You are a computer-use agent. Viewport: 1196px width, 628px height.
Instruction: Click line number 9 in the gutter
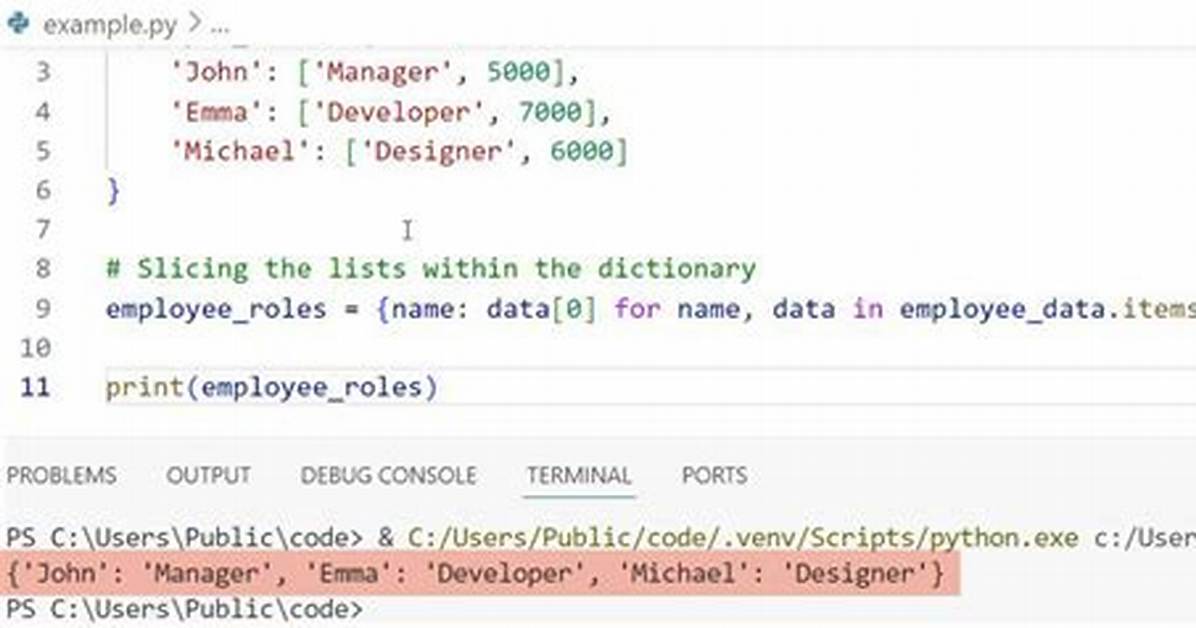[43, 308]
